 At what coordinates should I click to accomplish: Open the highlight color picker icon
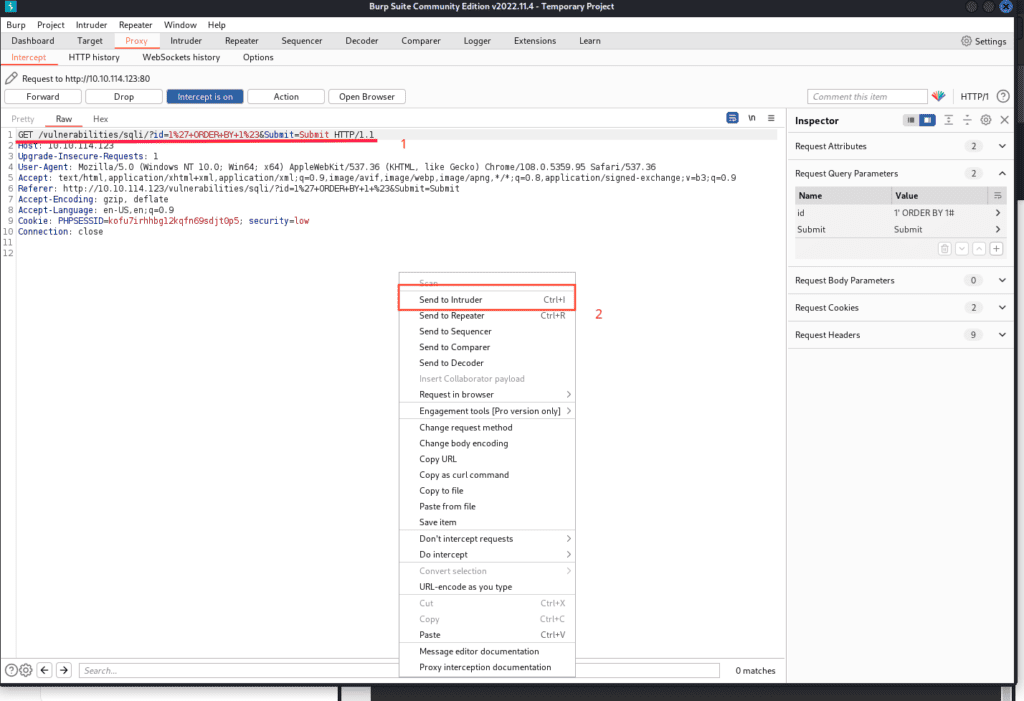[x=938, y=96]
